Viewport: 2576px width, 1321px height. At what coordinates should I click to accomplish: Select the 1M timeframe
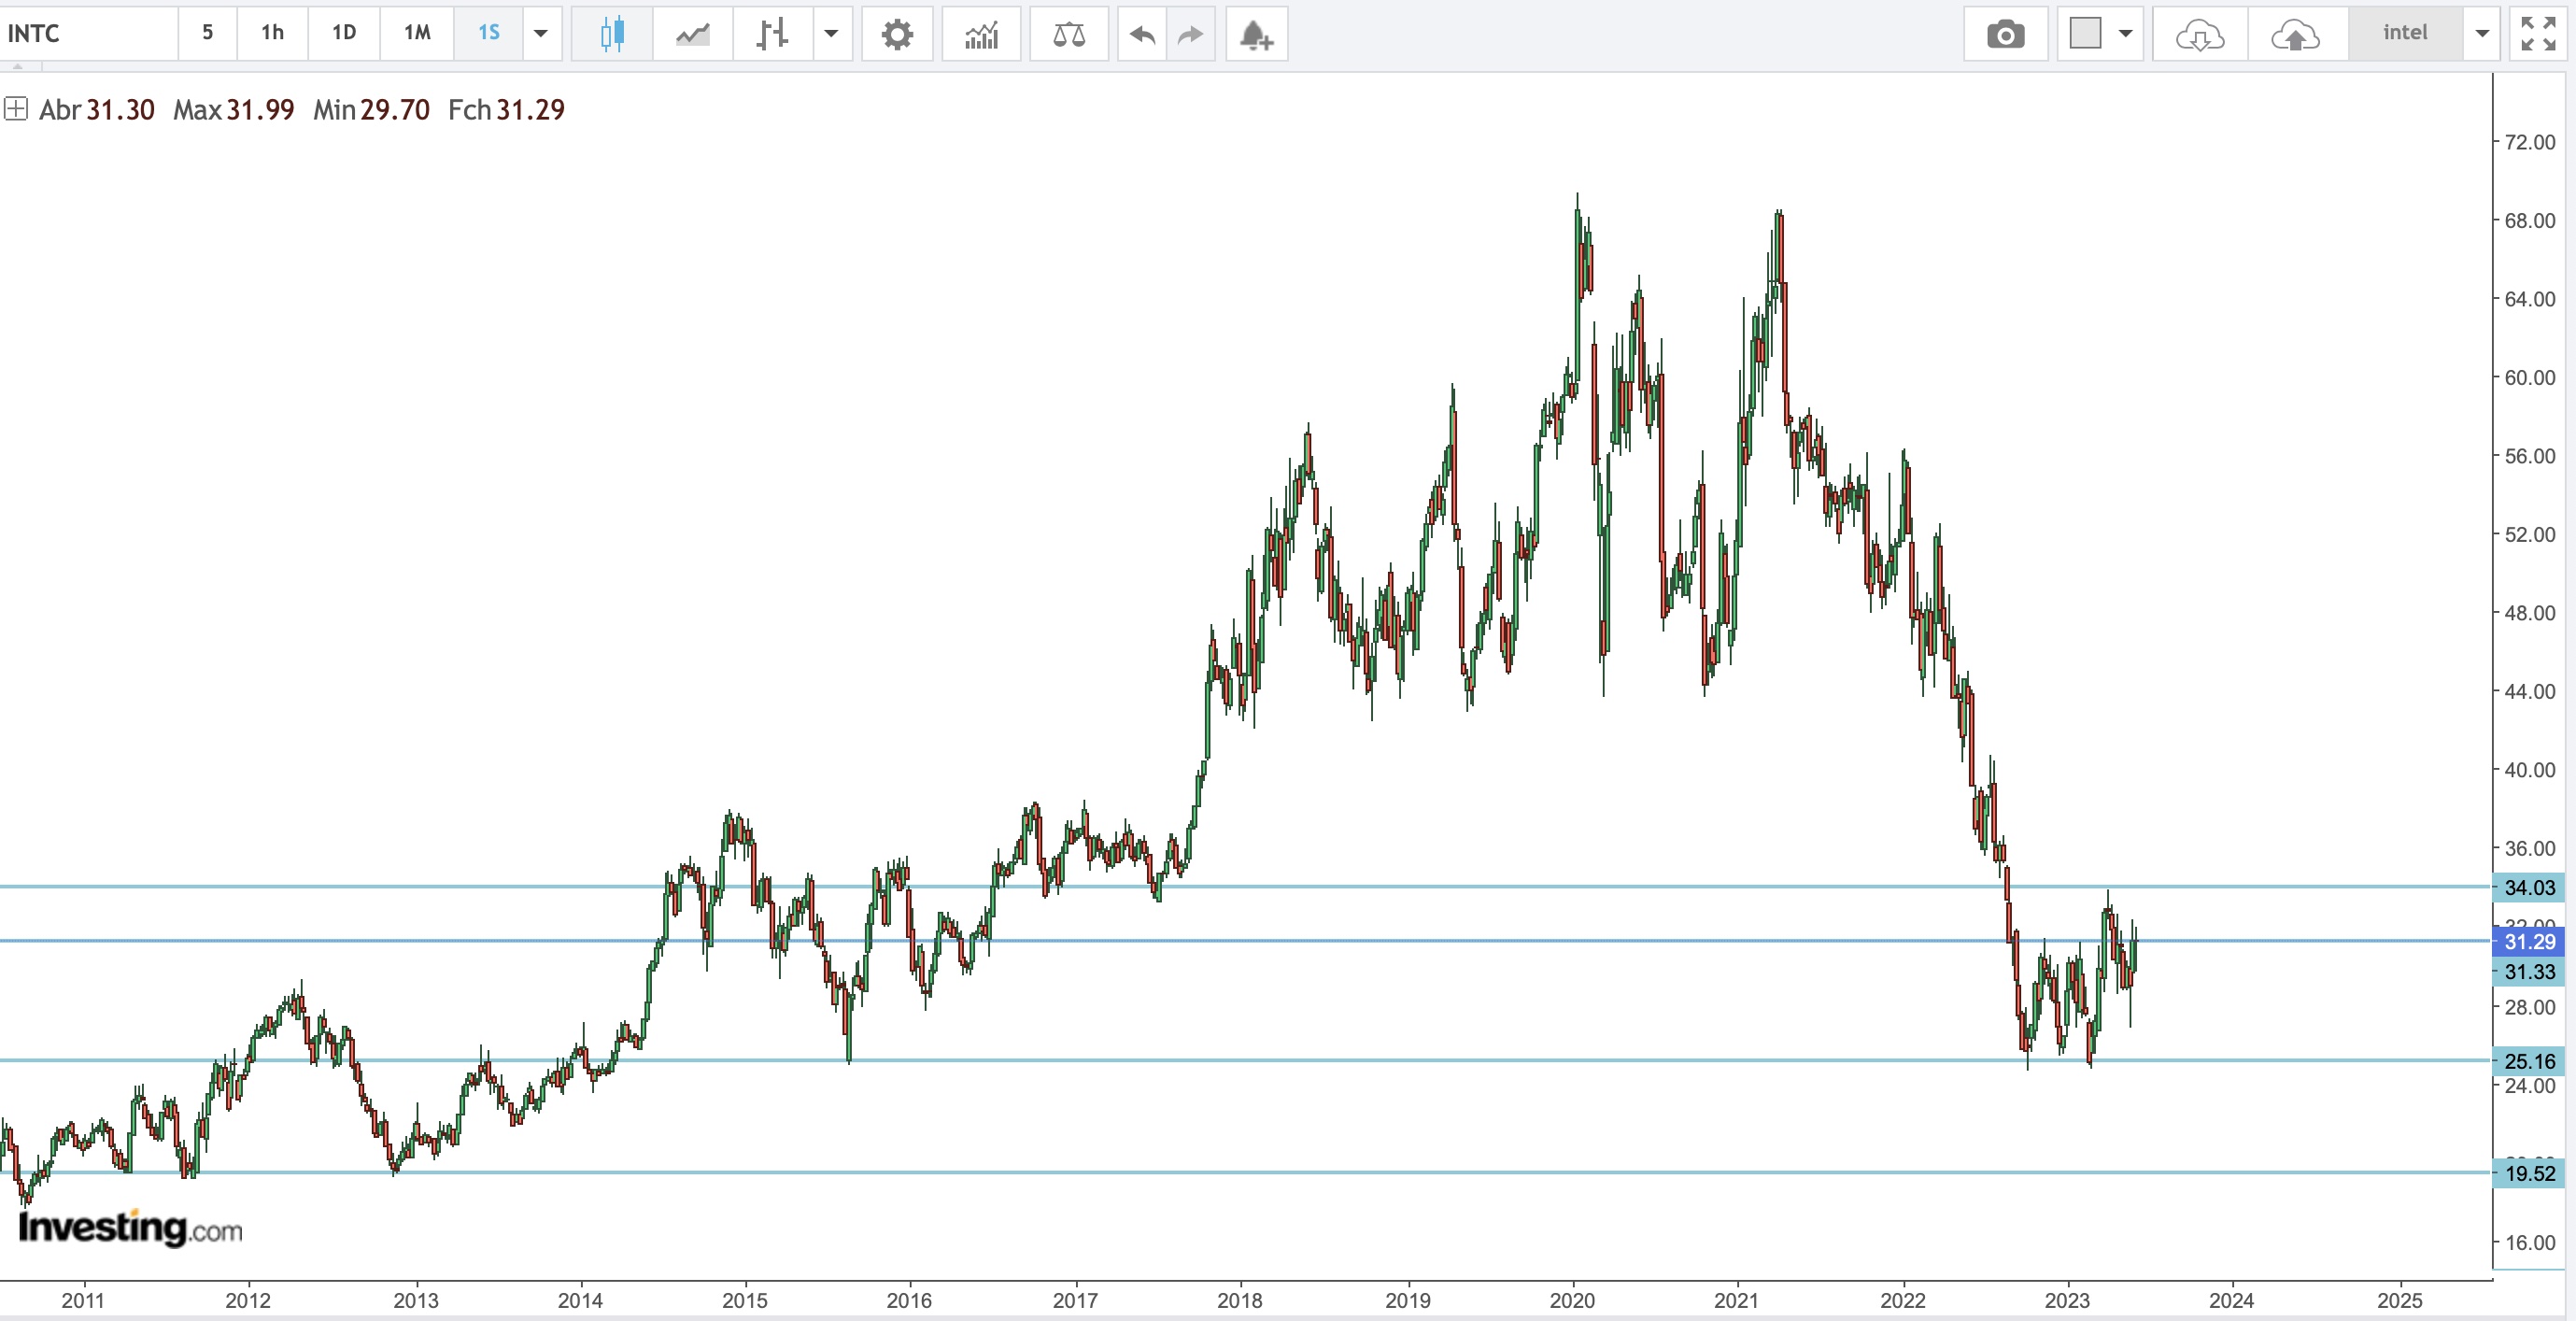pyautogui.click(x=417, y=33)
